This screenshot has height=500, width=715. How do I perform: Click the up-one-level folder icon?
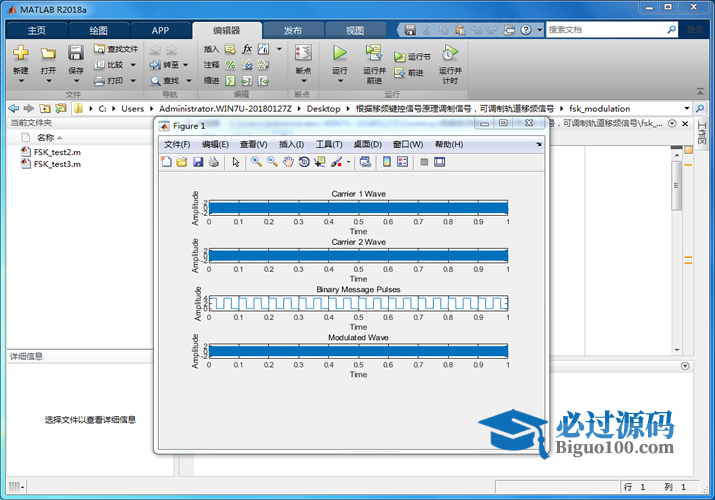pos(45,108)
